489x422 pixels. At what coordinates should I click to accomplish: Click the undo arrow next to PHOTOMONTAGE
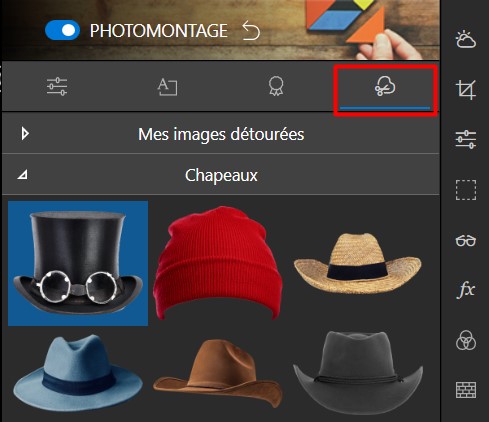(x=251, y=30)
